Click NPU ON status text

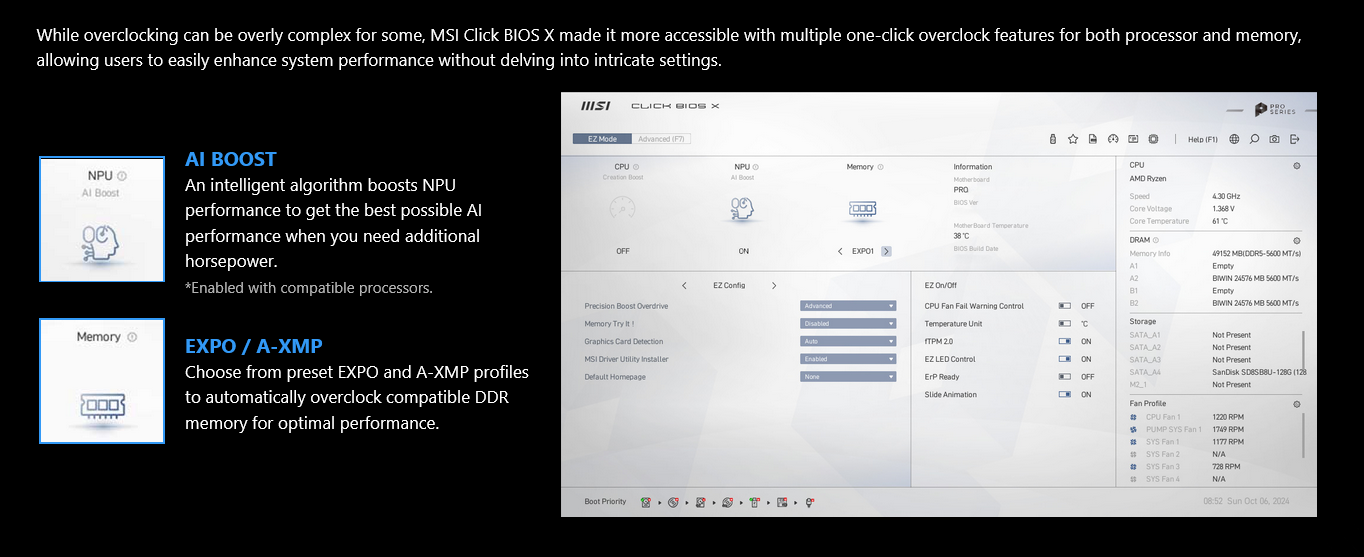click(743, 251)
